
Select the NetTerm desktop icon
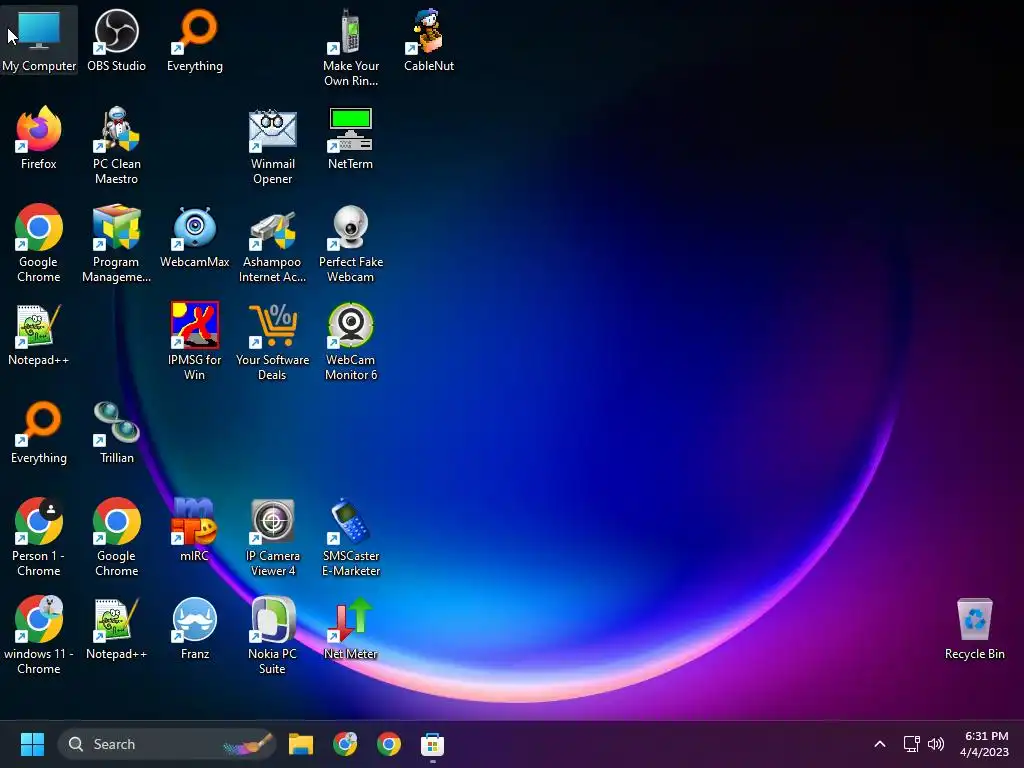point(351,138)
